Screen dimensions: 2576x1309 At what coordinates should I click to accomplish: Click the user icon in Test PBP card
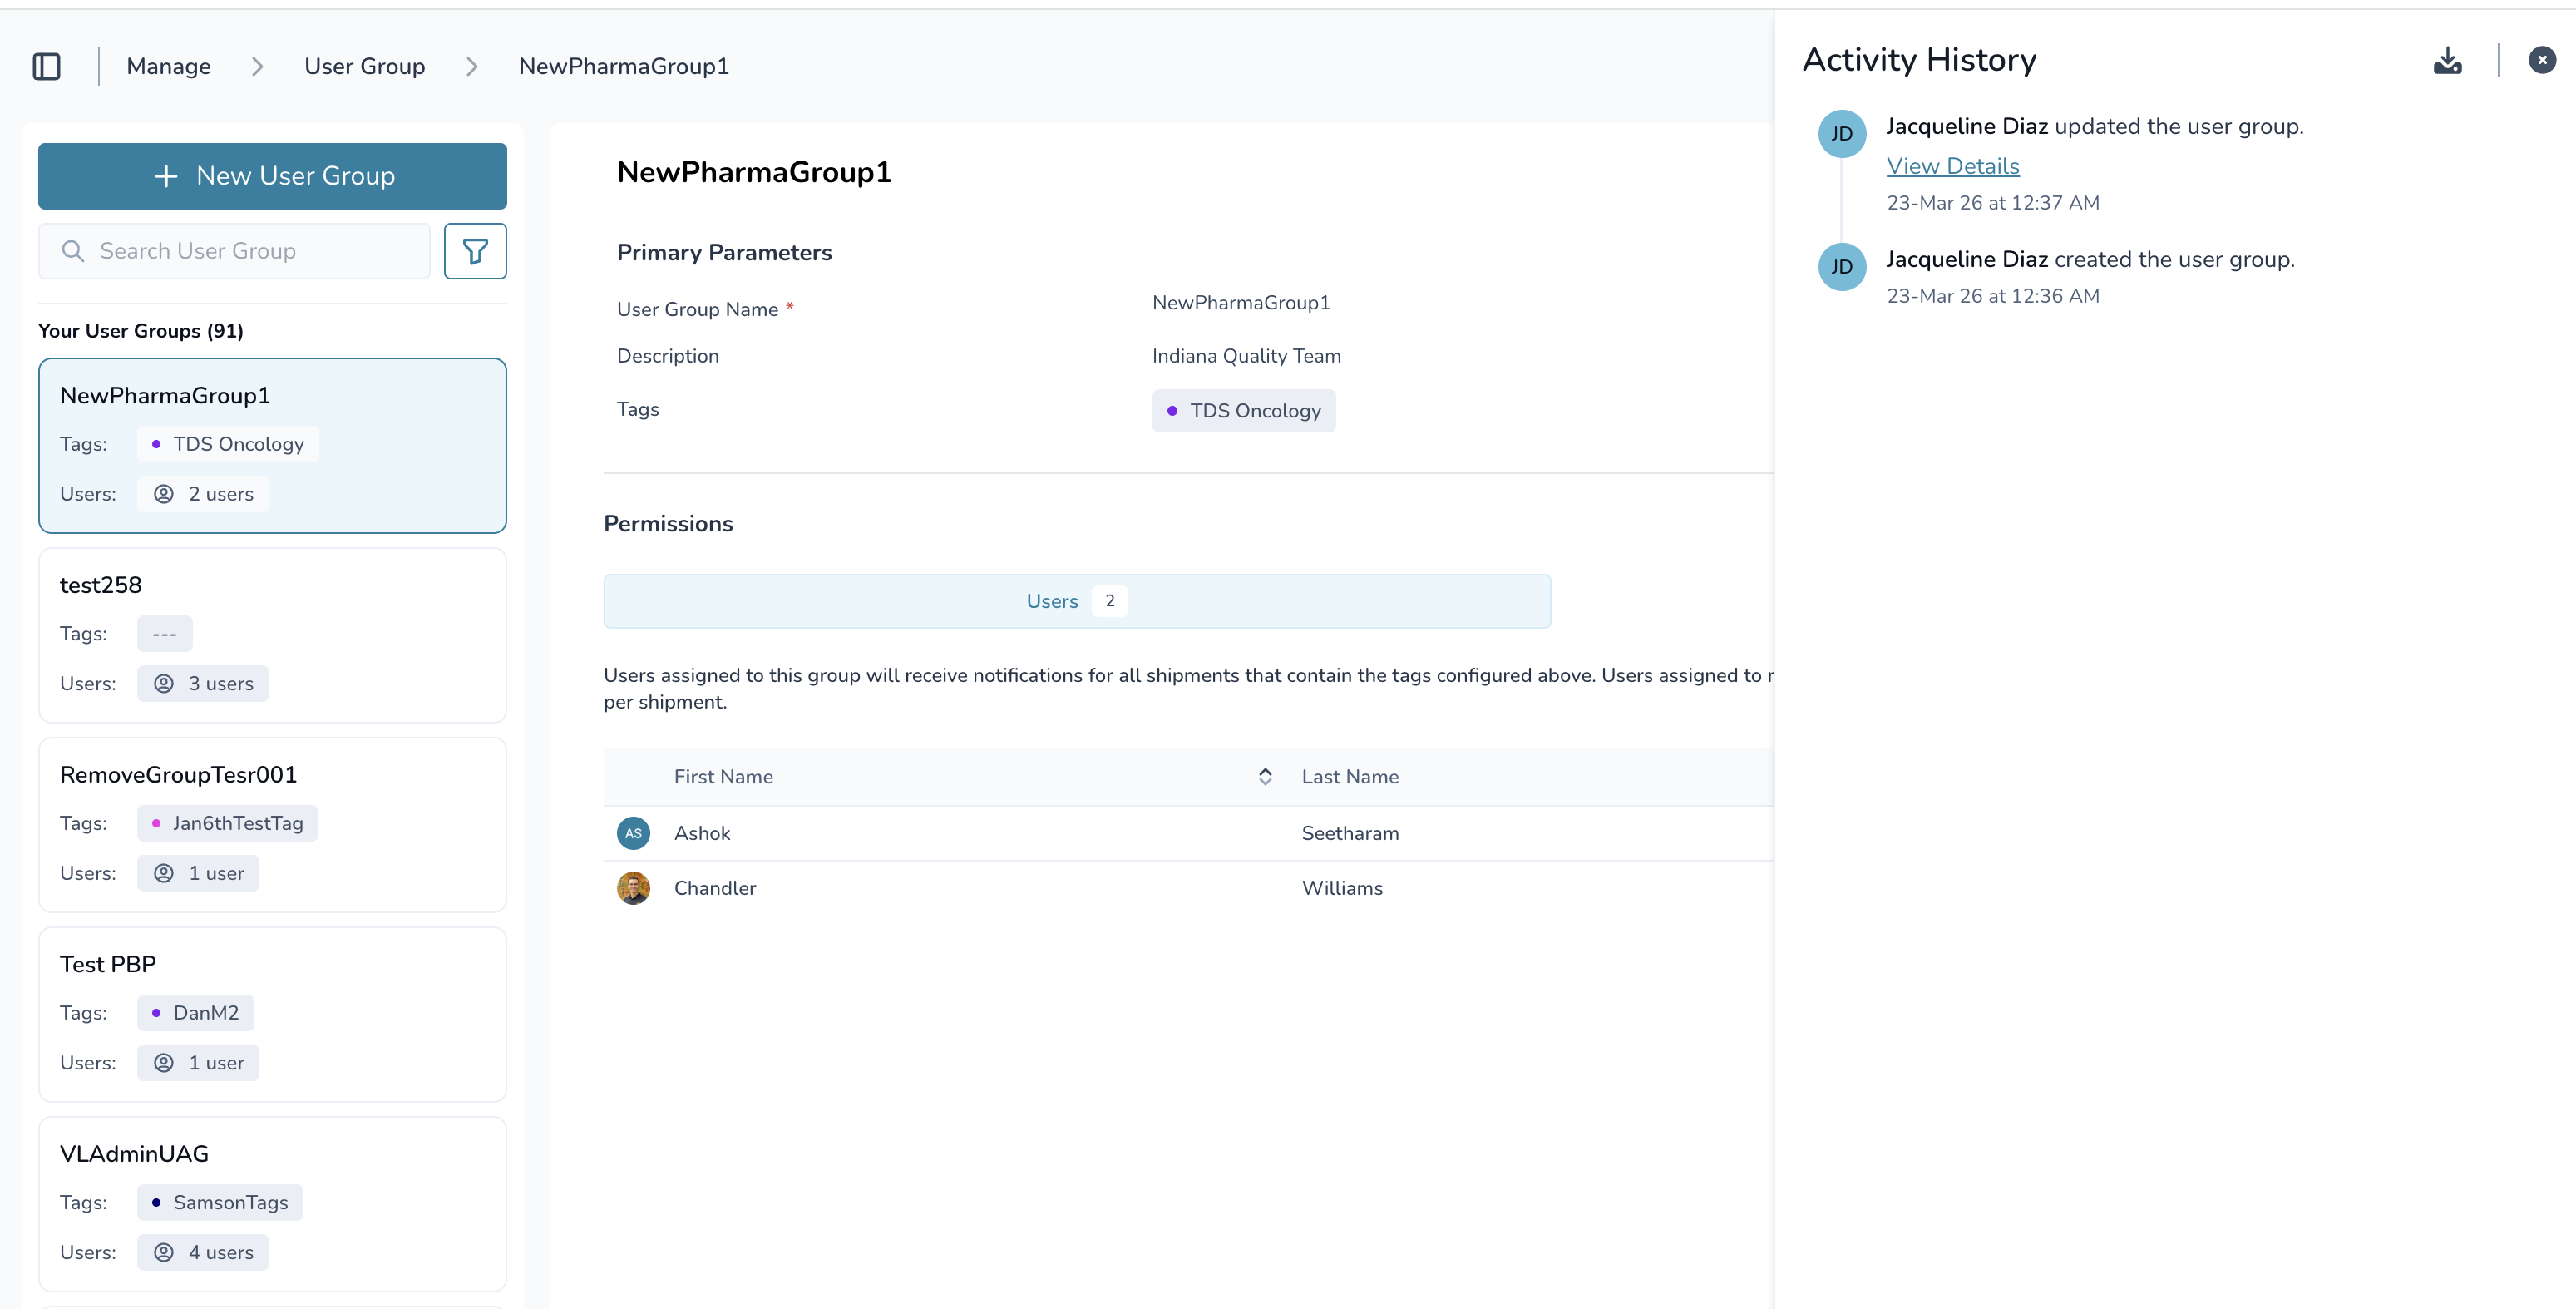(x=164, y=1063)
